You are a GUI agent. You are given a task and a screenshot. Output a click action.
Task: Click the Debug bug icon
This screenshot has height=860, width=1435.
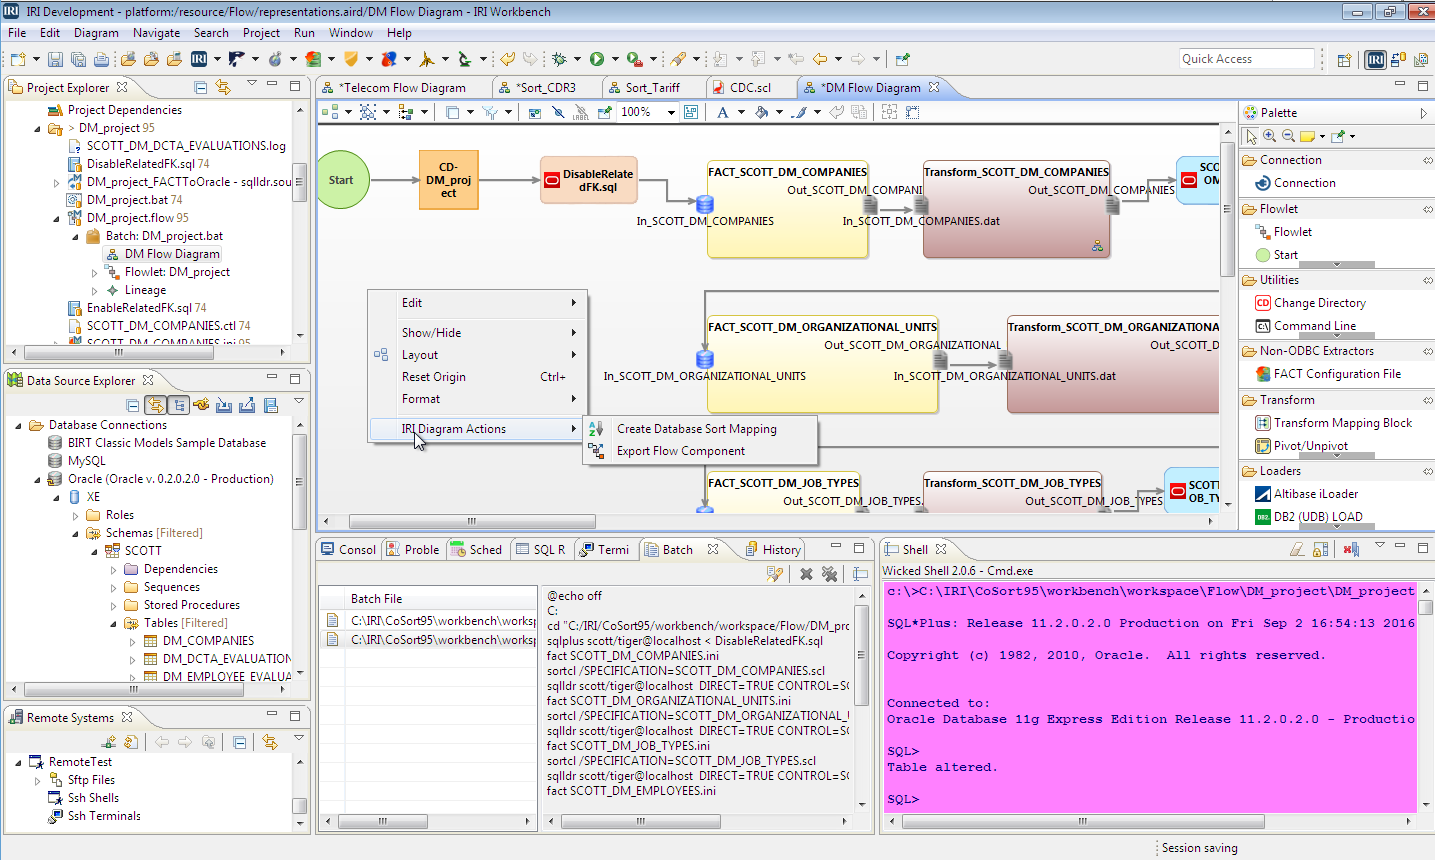tap(559, 60)
